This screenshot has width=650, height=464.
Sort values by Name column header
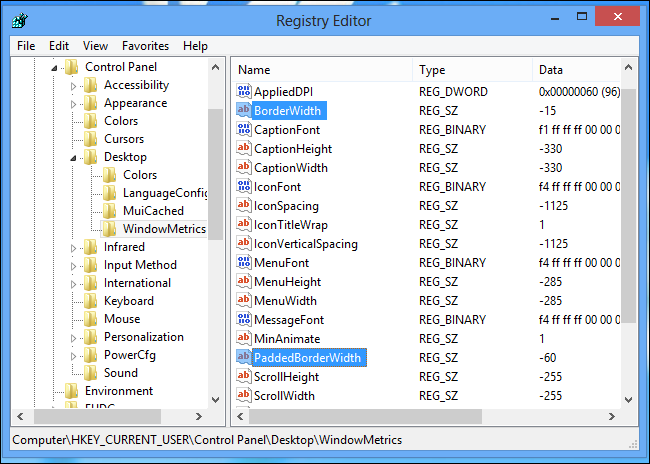(322, 70)
